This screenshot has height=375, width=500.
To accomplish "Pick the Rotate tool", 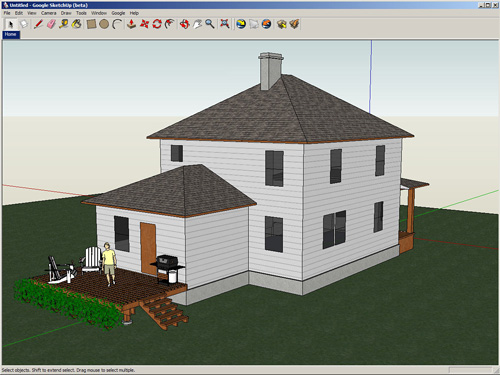I will click(x=157, y=24).
